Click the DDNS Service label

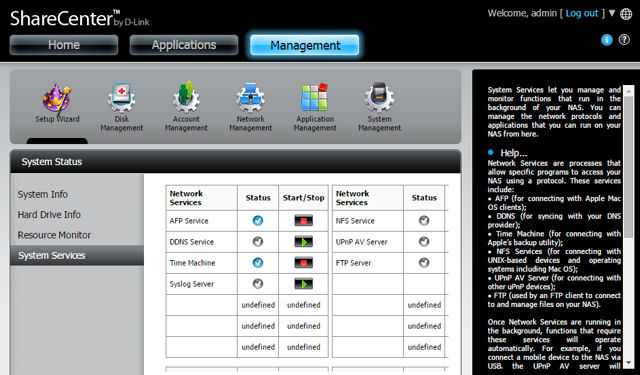[x=191, y=242]
